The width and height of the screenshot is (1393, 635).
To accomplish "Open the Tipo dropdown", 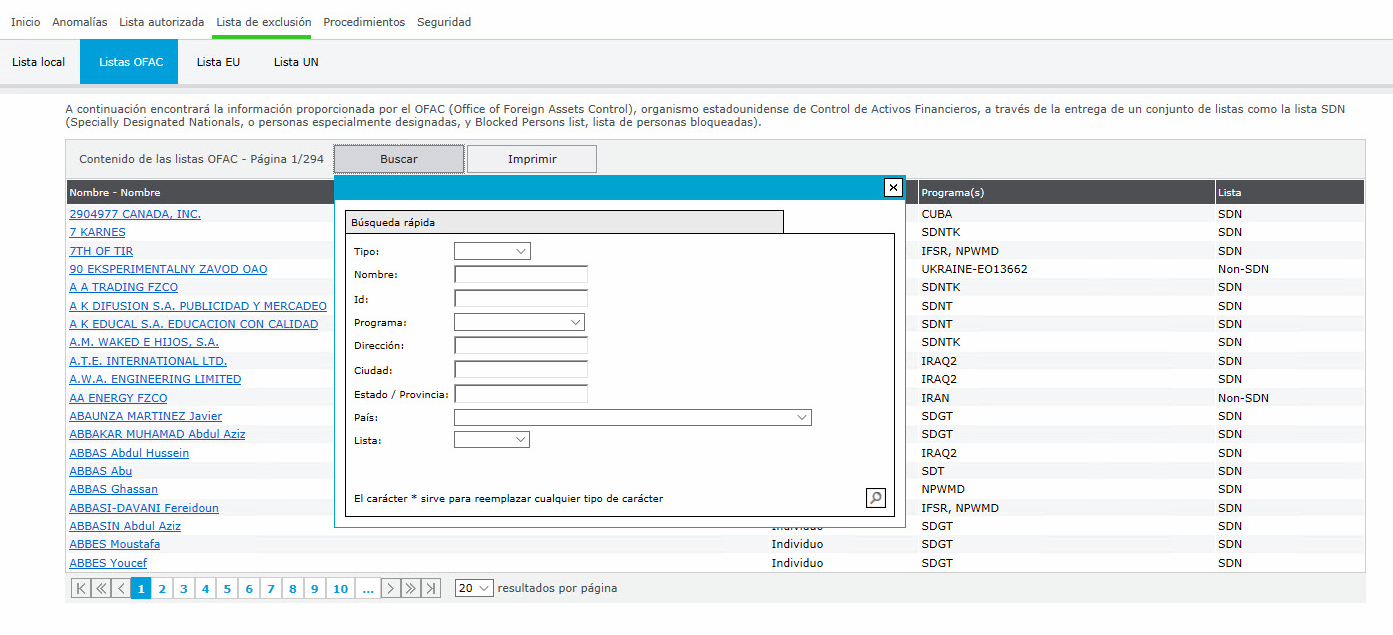I will coord(492,252).
